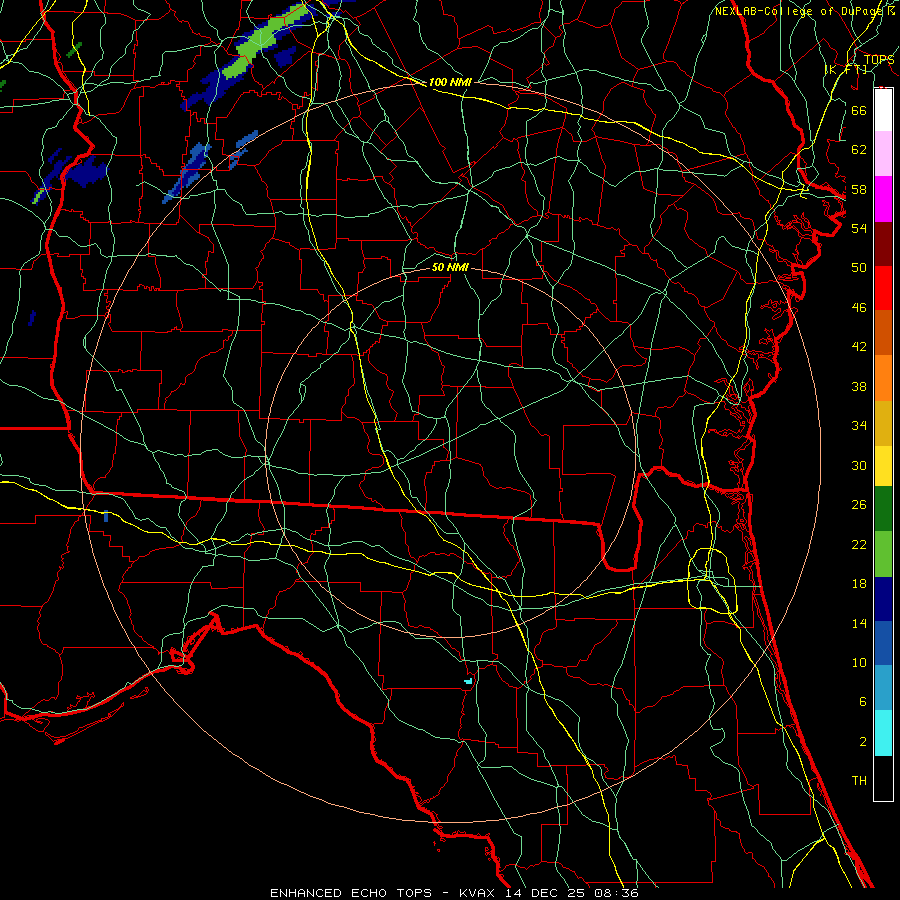The image size is (900, 900).
Task: Click the '100 NMI' range ring label
Action: [450, 82]
